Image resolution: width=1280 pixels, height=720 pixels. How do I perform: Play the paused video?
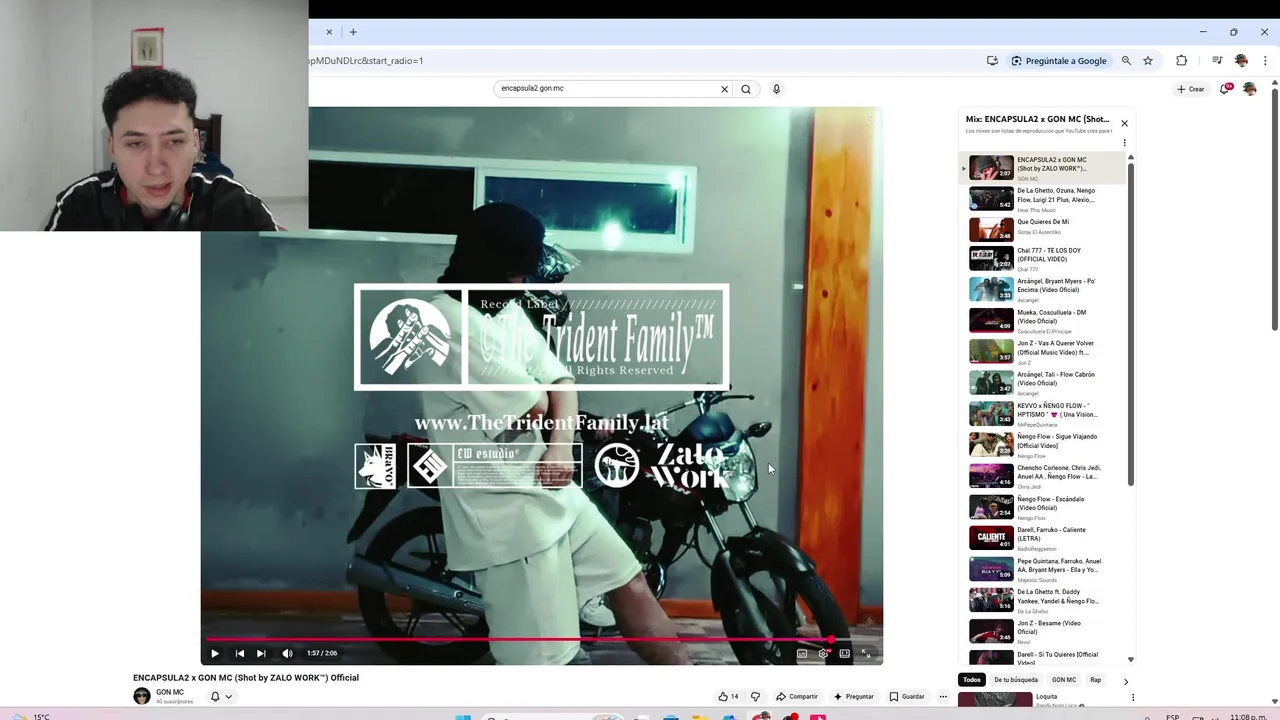pyautogui.click(x=214, y=653)
